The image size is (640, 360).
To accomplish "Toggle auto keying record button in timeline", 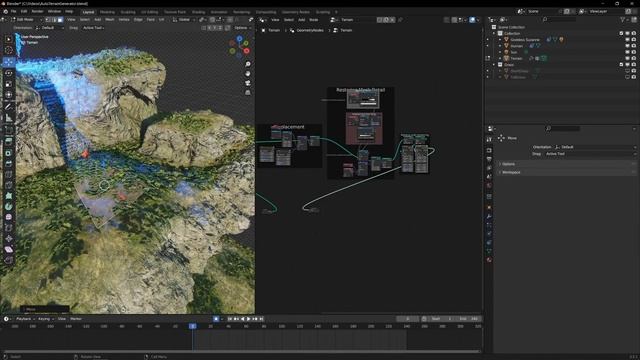I will [216, 319].
